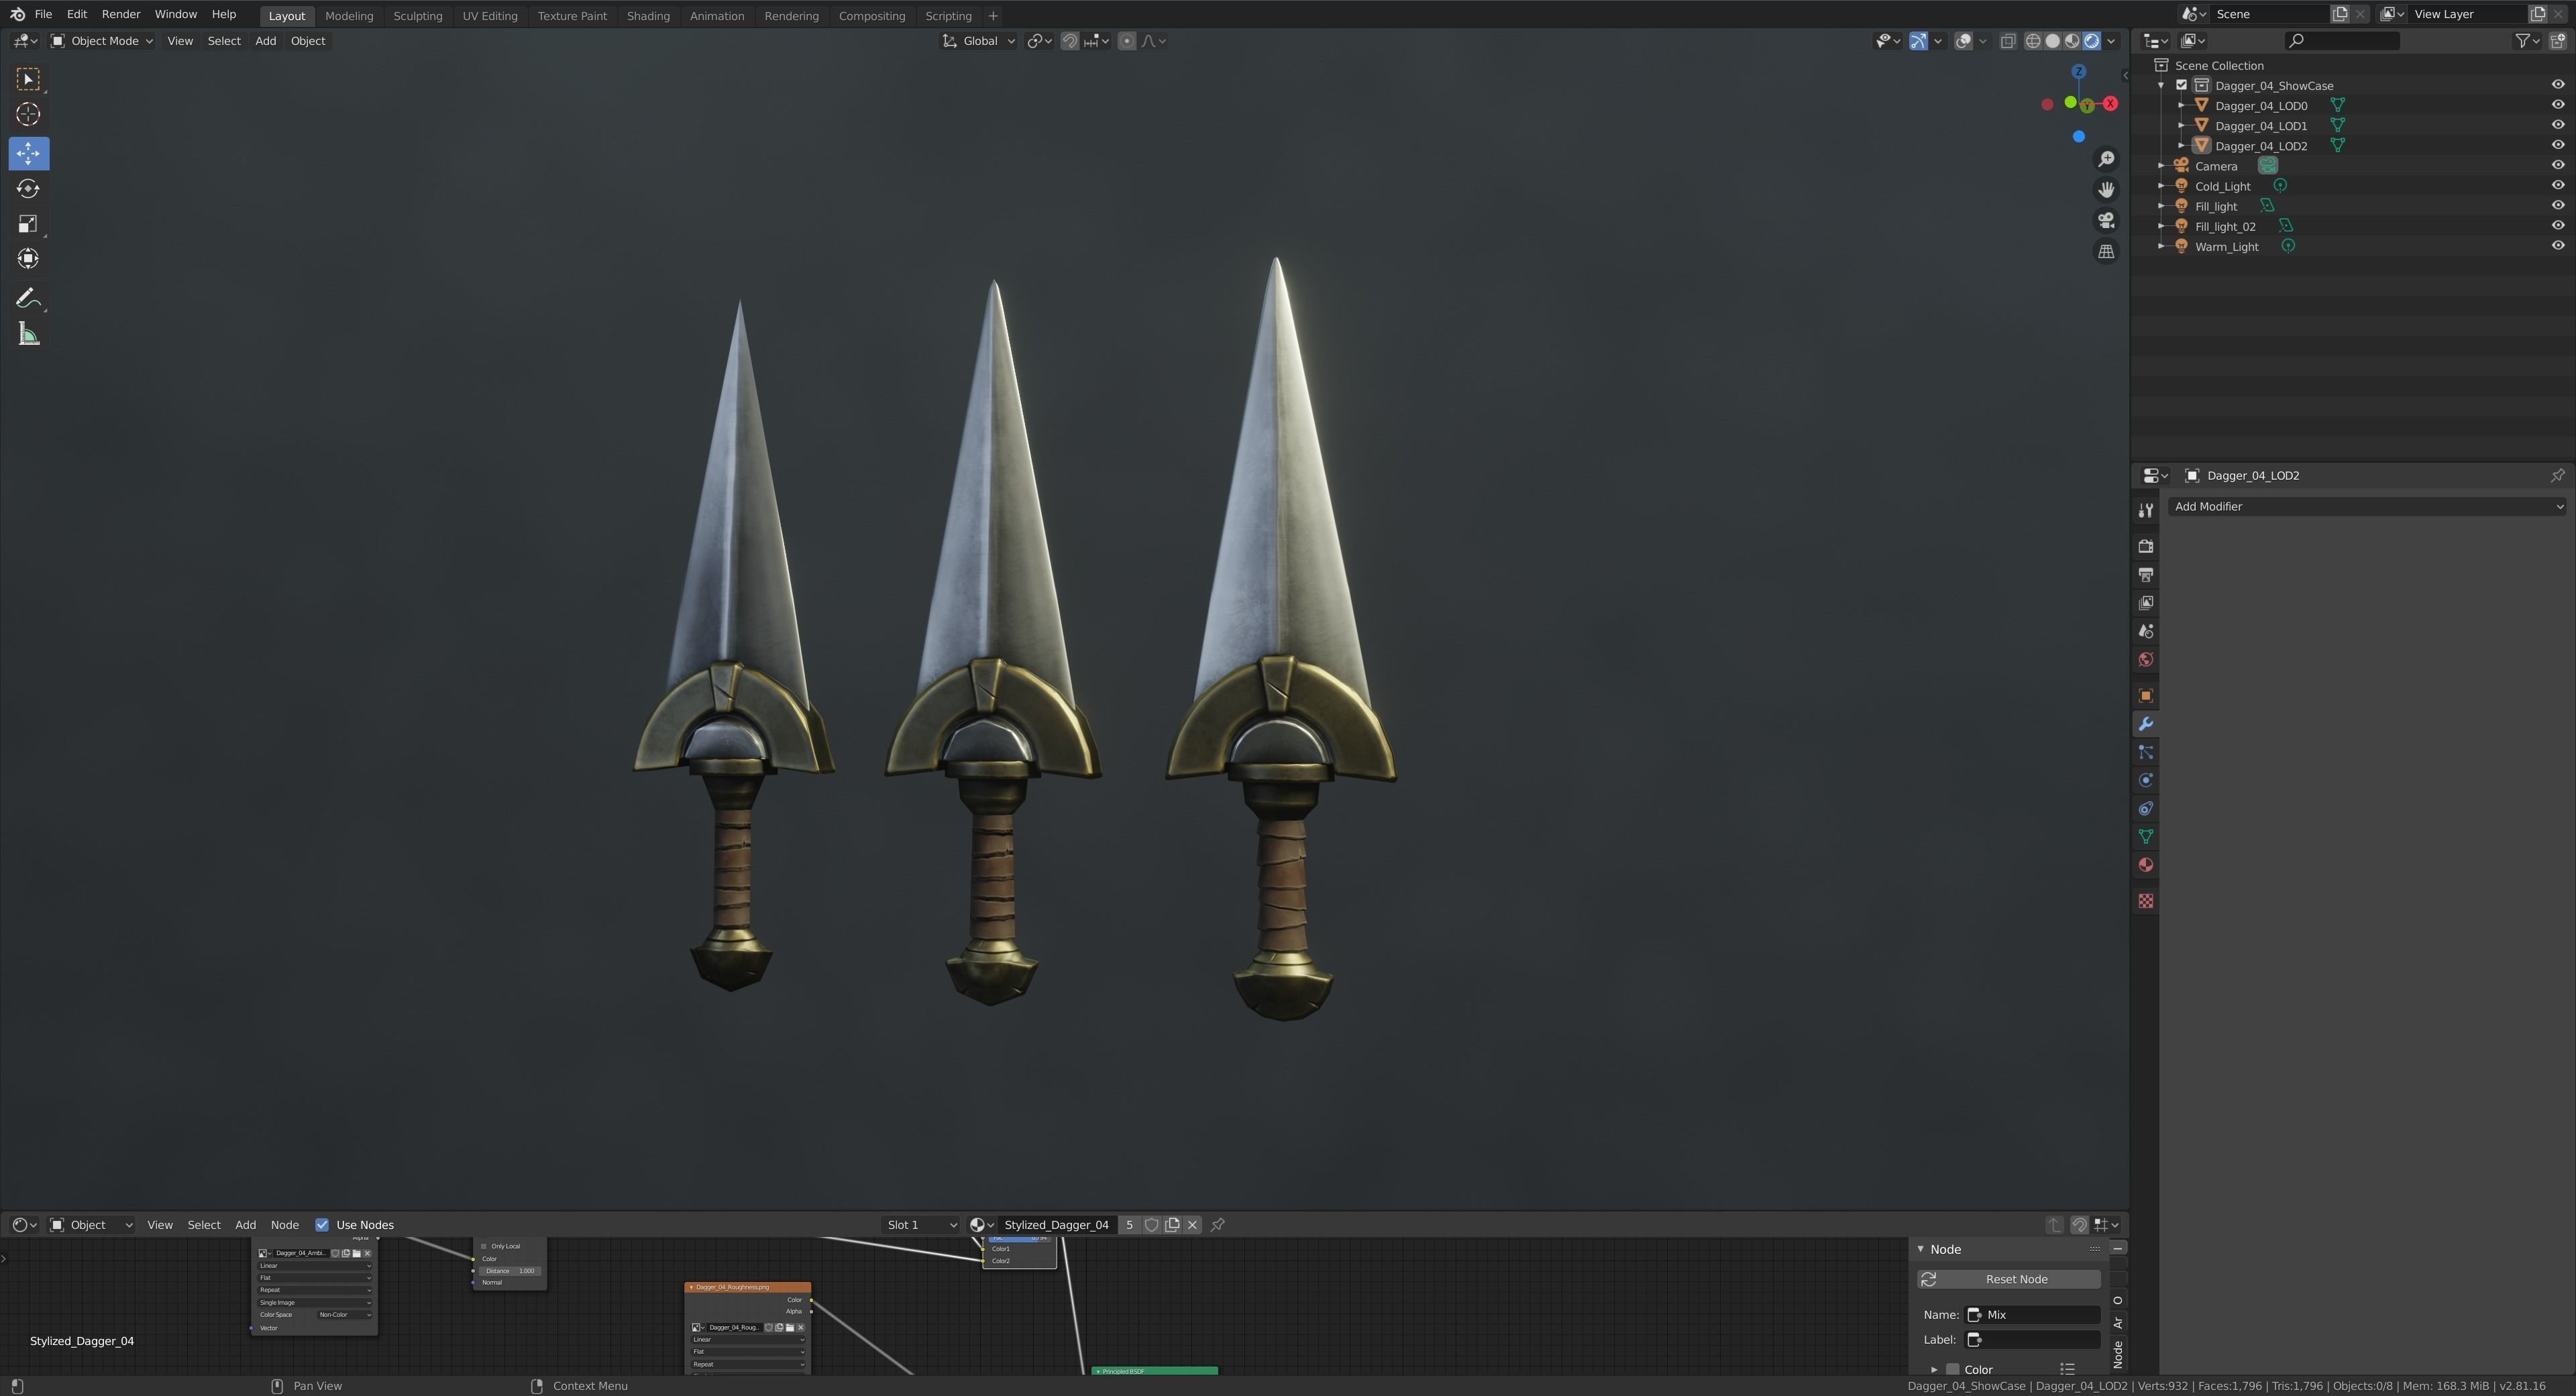Open the viewport shading options dropdown
Image resolution: width=2576 pixels, height=1396 pixels.
pos(2111,41)
